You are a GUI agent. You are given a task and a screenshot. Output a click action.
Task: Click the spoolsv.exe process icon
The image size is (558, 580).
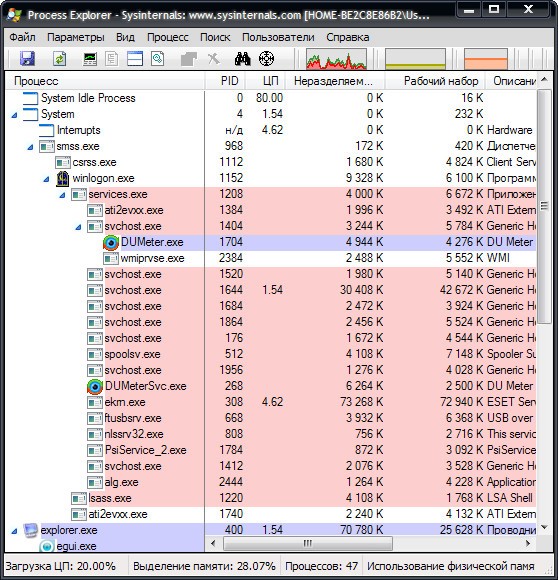click(95, 354)
